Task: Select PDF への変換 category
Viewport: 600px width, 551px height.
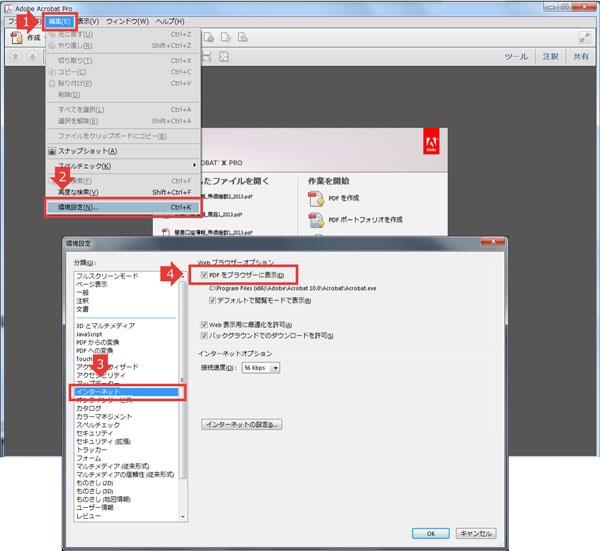Action: (95, 350)
